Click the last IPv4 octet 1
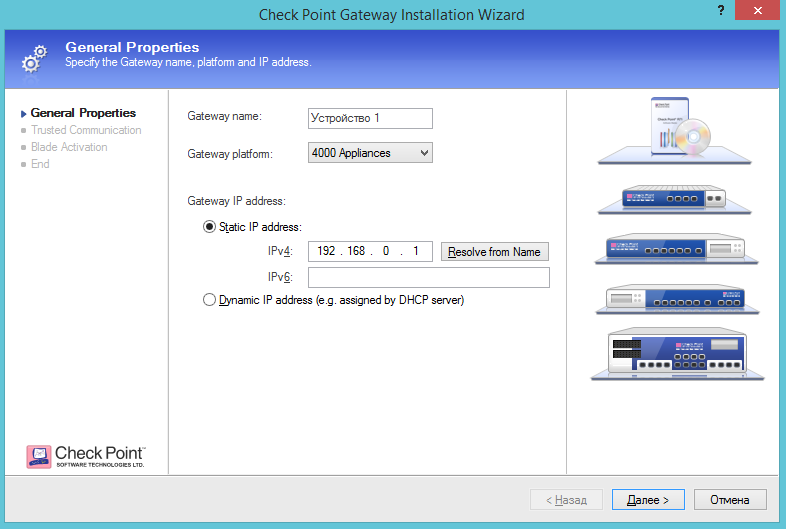This screenshot has height=529, width=786. [416, 251]
